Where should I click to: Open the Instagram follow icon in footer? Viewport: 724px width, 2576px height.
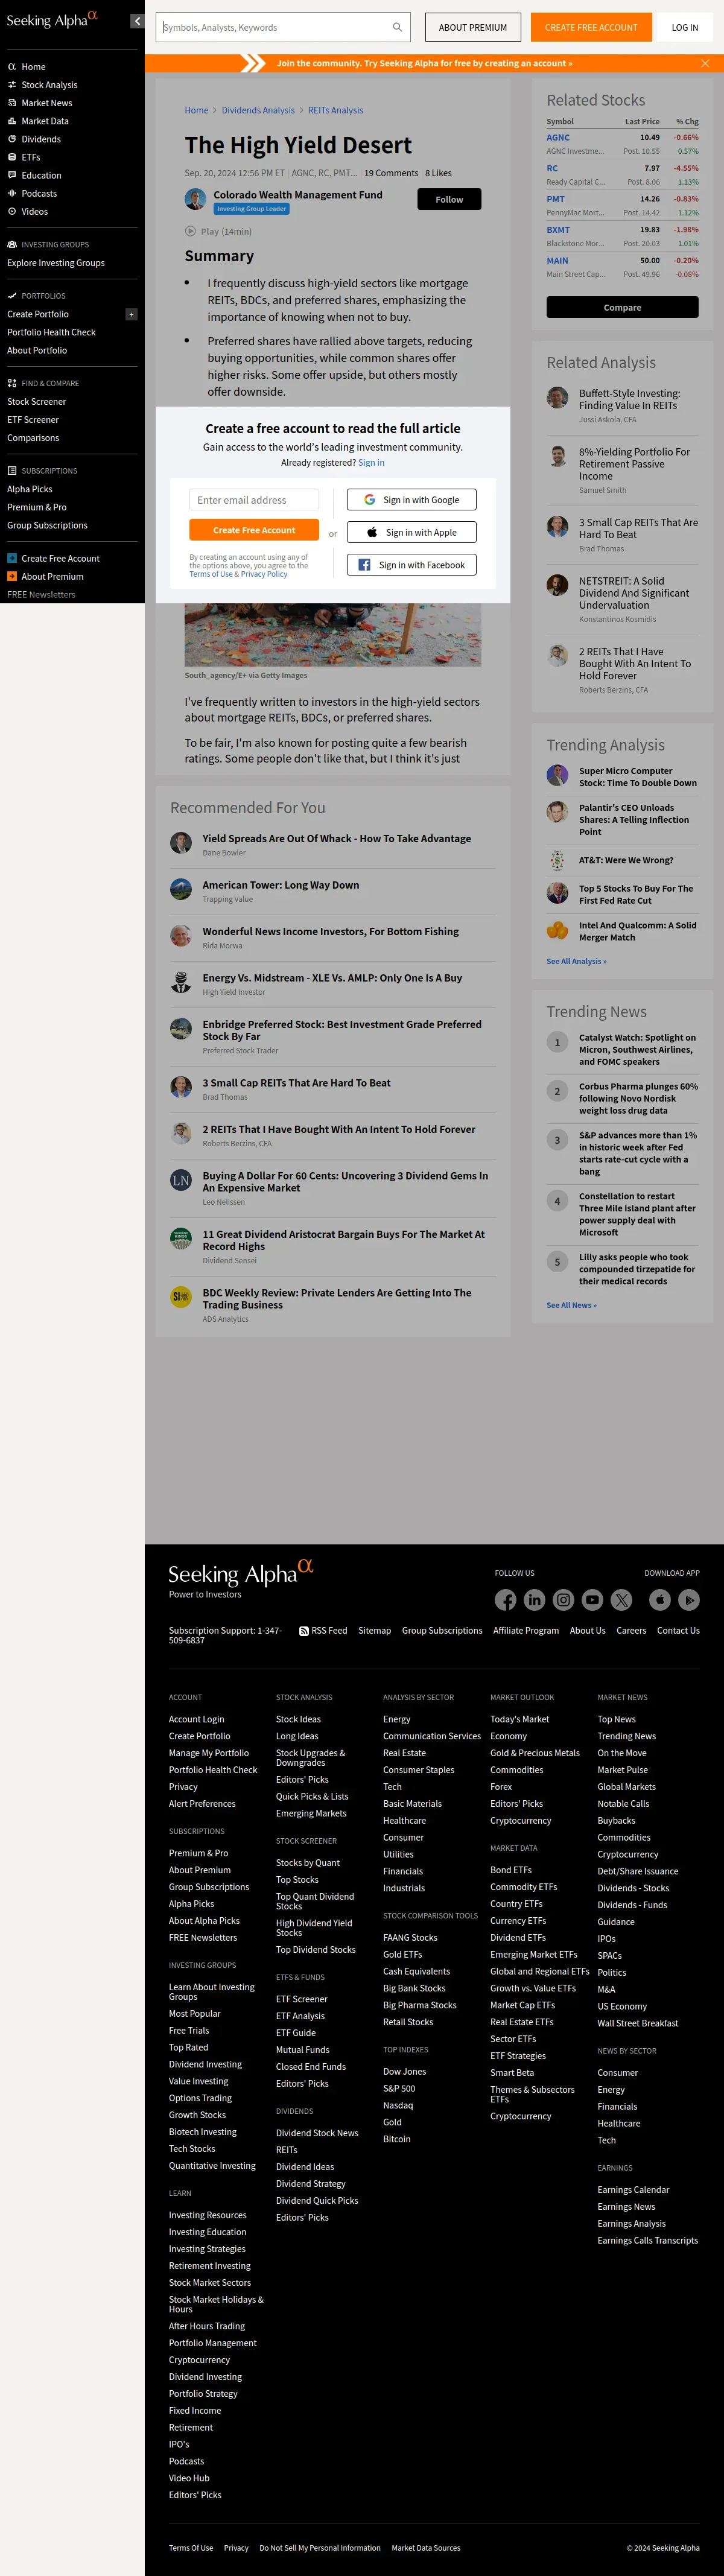564,1600
